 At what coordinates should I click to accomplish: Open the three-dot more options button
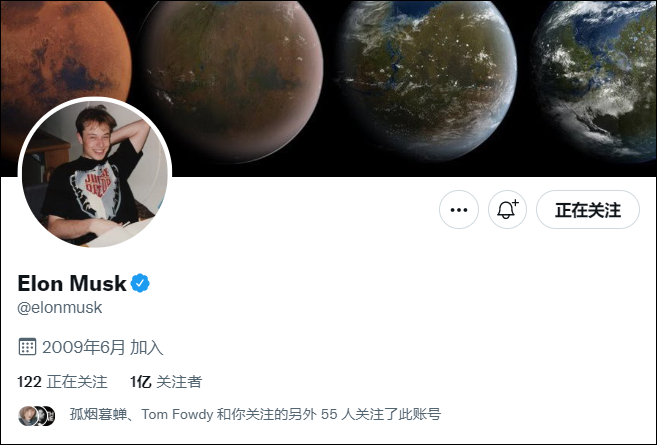pos(459,210)
